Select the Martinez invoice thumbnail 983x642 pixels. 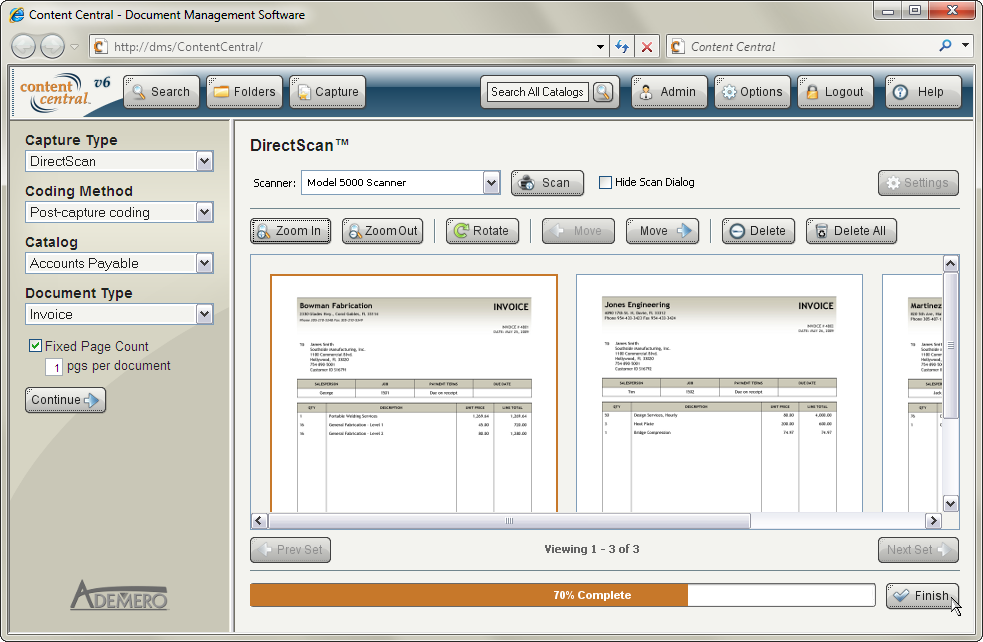912,393
